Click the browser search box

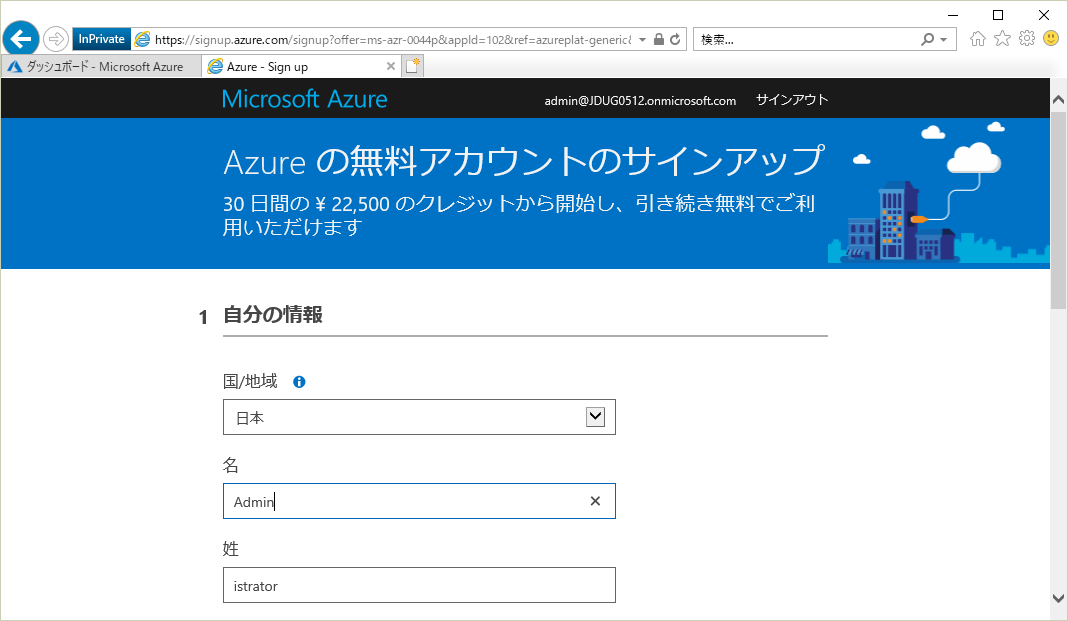(807, 39)
